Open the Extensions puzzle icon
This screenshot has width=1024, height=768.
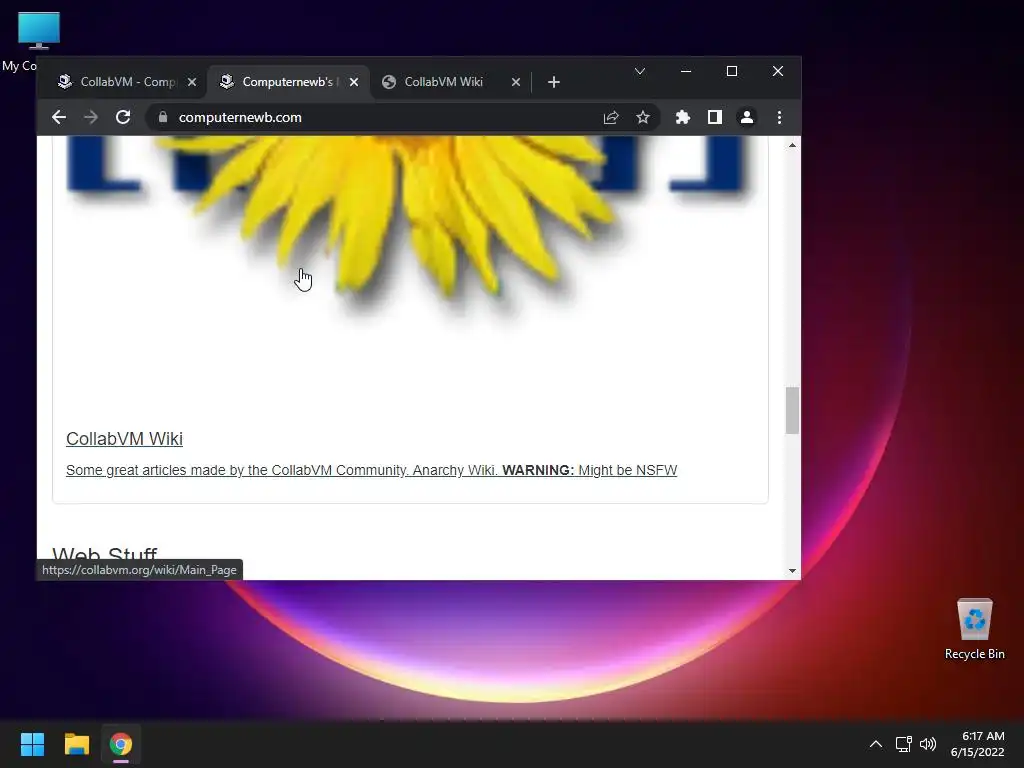click(x=682, y=118)
